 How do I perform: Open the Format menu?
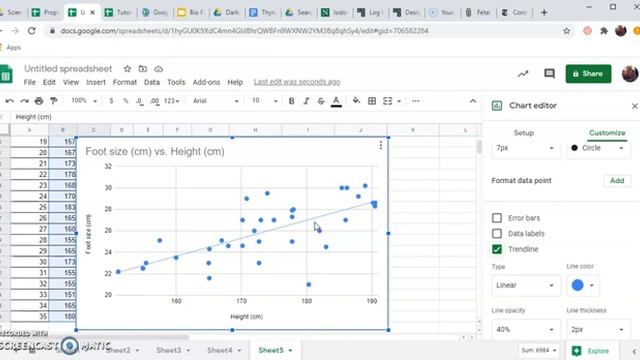pos(125,82)
